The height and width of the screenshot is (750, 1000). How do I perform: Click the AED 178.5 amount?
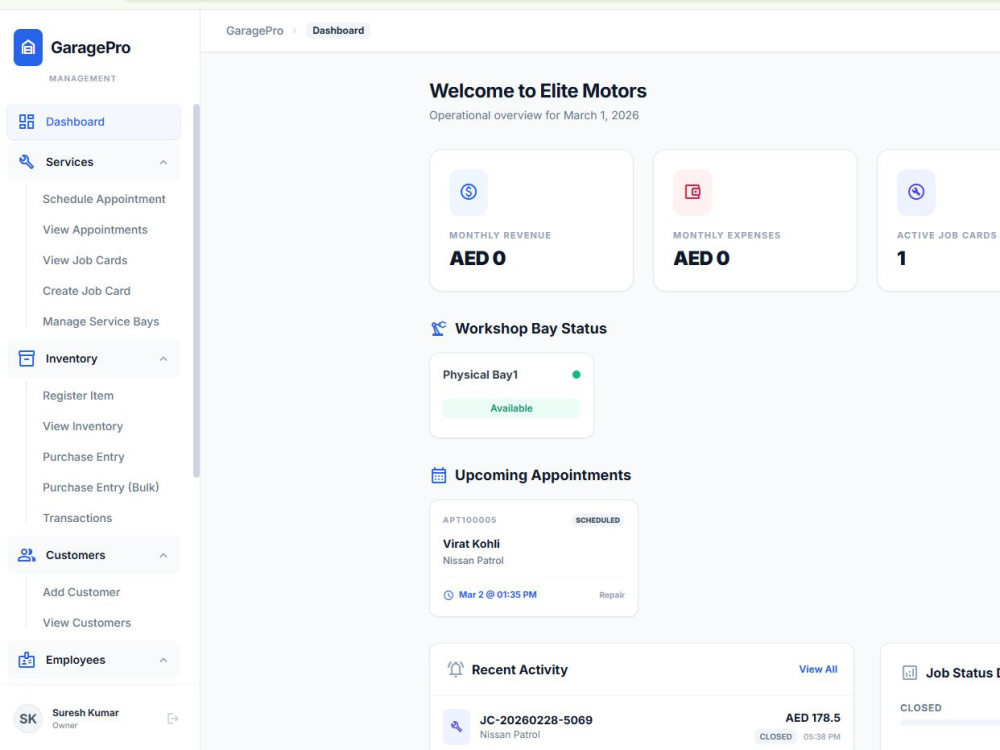812,718
